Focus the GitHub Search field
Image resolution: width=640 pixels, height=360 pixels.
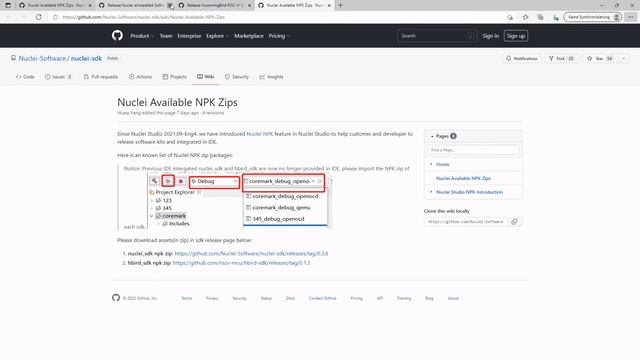pyautogui.click(x=436, y=36)
